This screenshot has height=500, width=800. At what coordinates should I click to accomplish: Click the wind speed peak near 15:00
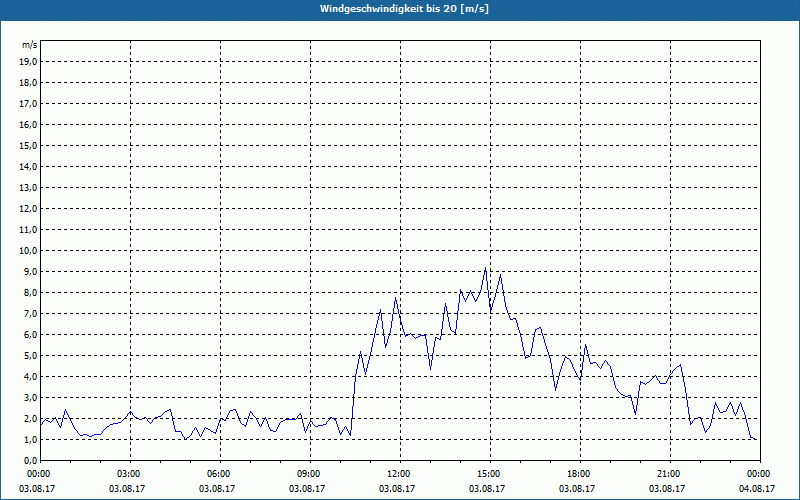[x=485, y=268]
